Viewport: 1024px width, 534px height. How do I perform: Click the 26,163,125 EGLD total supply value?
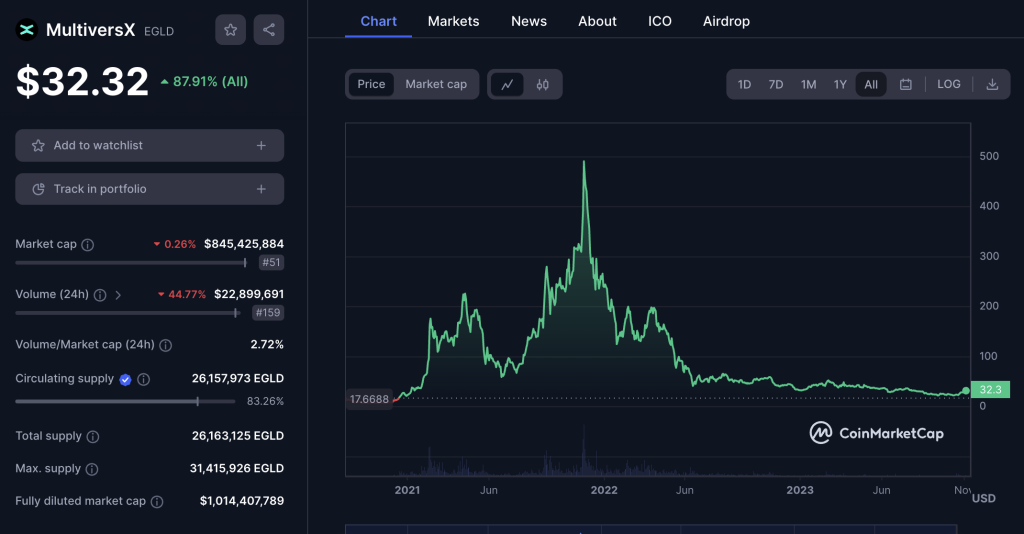(238, 436)
